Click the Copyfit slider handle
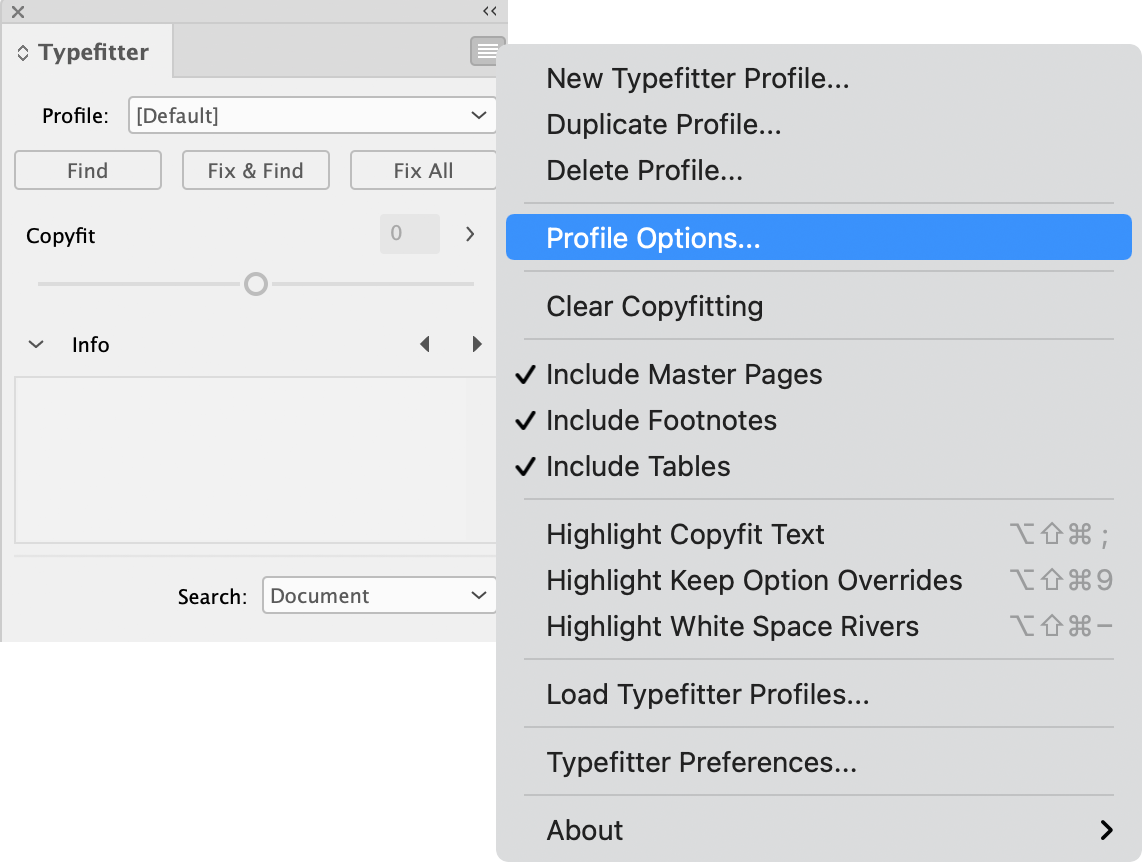 pyautogui.click(x=256, y=284)
